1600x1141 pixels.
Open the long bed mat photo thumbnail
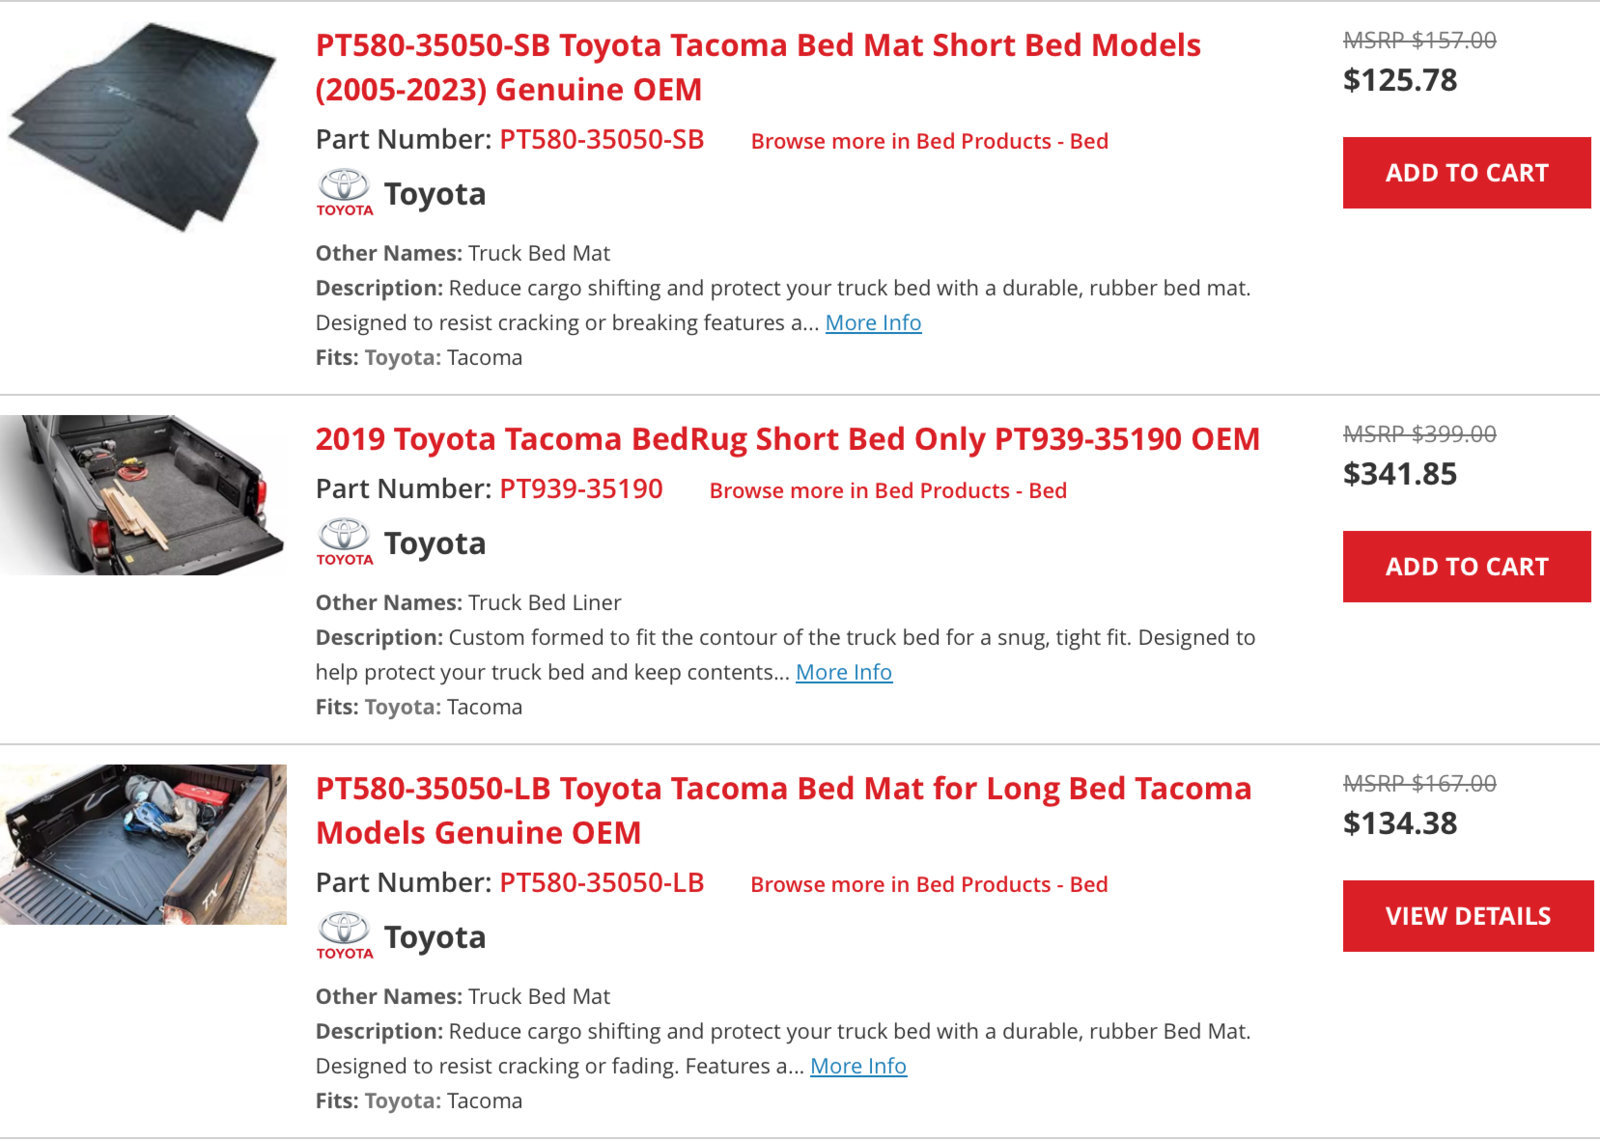[143, 844]
